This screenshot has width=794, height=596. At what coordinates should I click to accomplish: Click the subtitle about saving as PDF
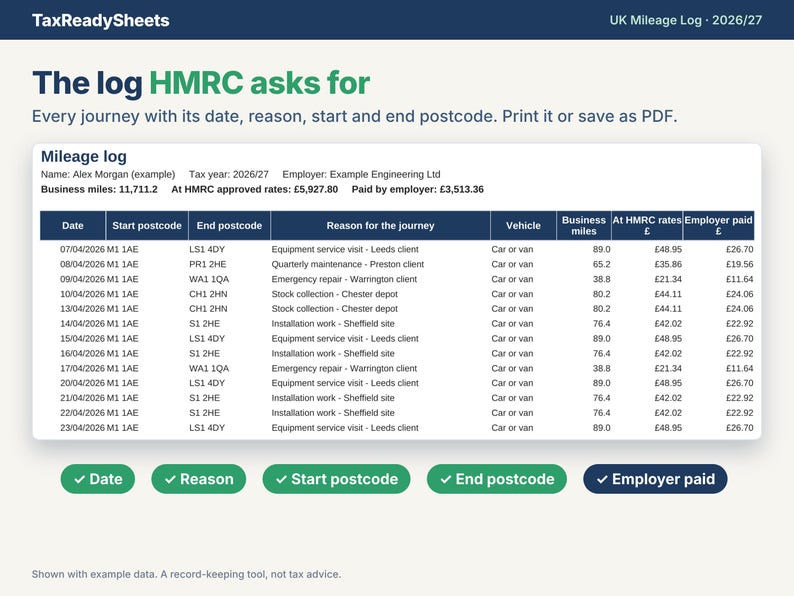tap(354, 116)
